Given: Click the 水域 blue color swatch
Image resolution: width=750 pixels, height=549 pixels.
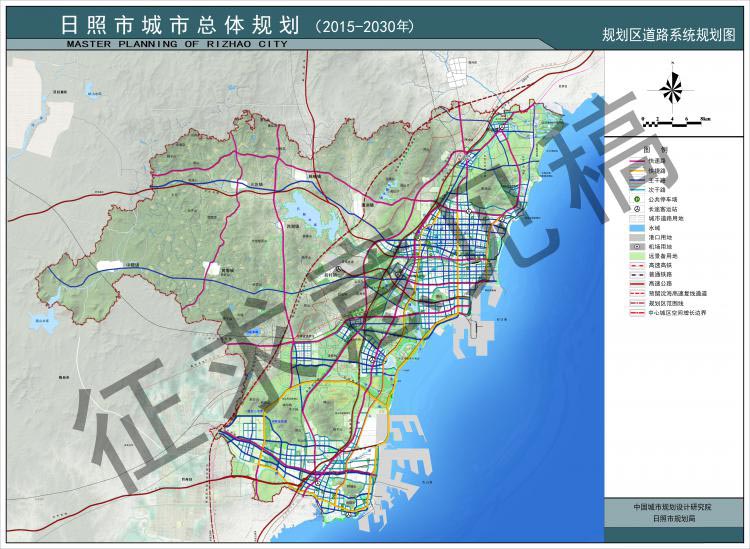Looking at the screenshot, I should pyautogui.click(x=636, y=229).
